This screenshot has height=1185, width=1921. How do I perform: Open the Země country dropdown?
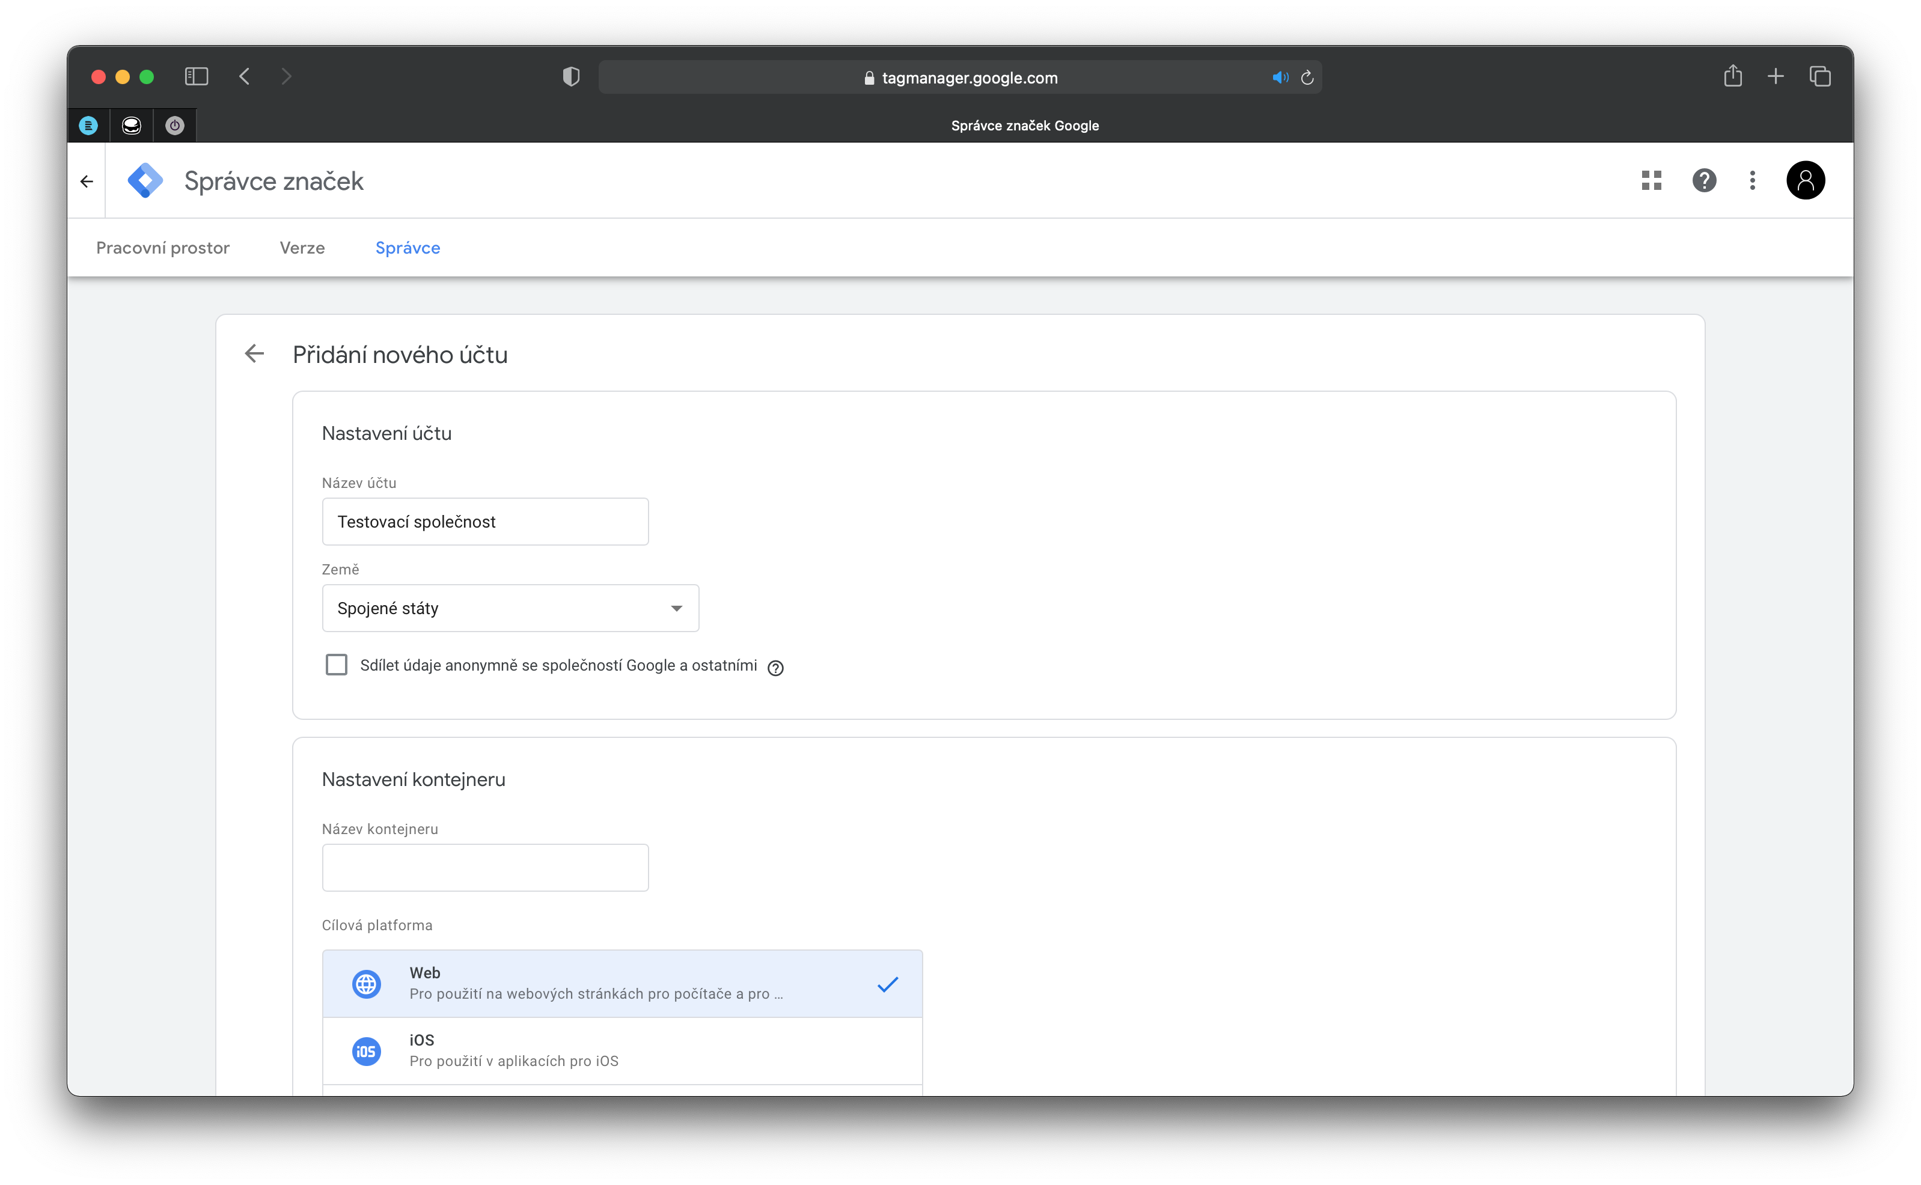(510, 608)
